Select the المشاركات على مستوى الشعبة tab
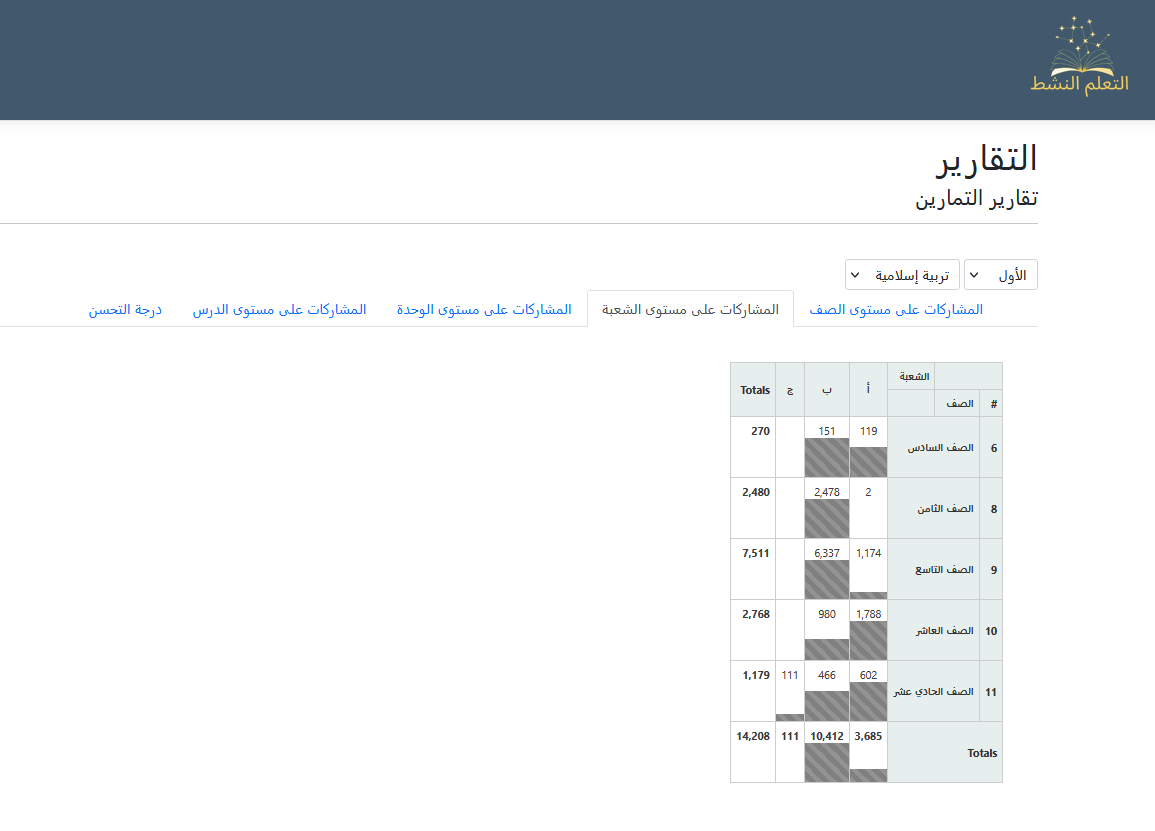The height and width of the screenshot is (831, 1155). point(690,310)
